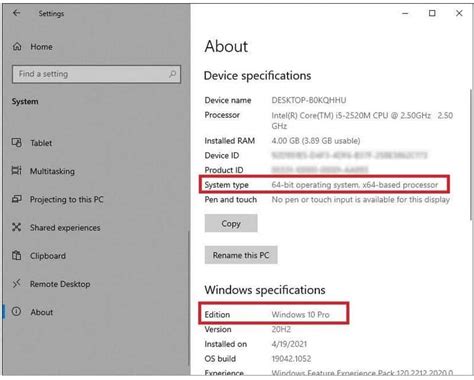Click the magnifier icon in search box
Image resolution: width=474 pixels, height=380 pixels.
tap(172, 74)
